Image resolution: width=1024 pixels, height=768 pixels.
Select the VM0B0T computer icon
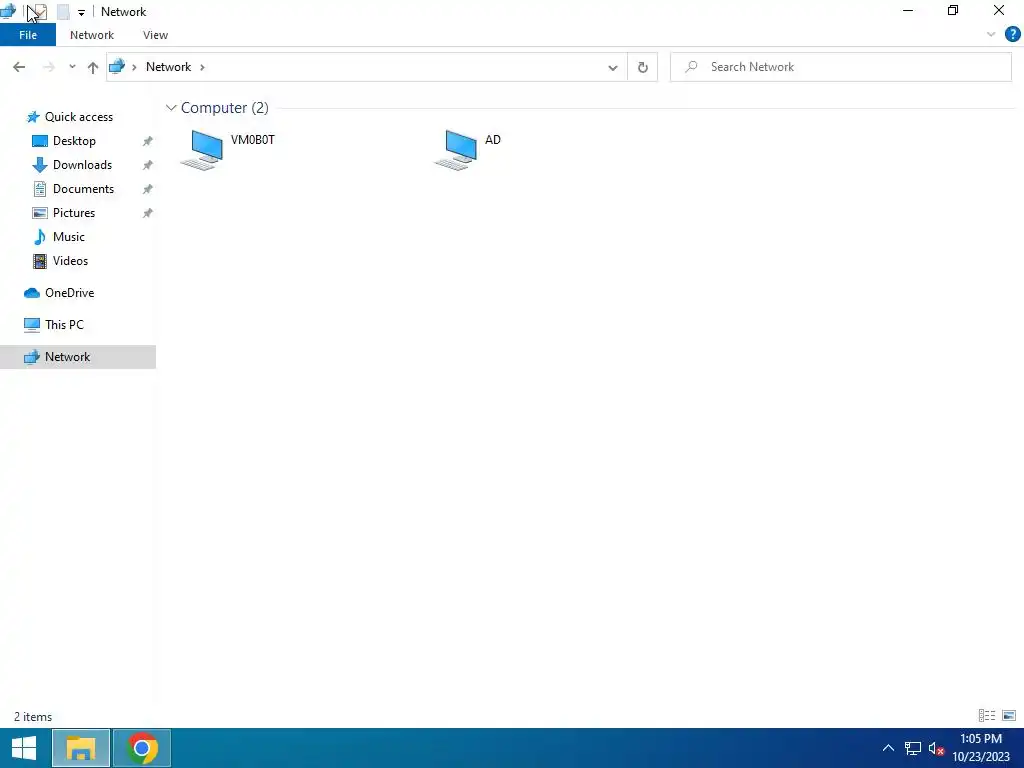(x=204, y=150)
